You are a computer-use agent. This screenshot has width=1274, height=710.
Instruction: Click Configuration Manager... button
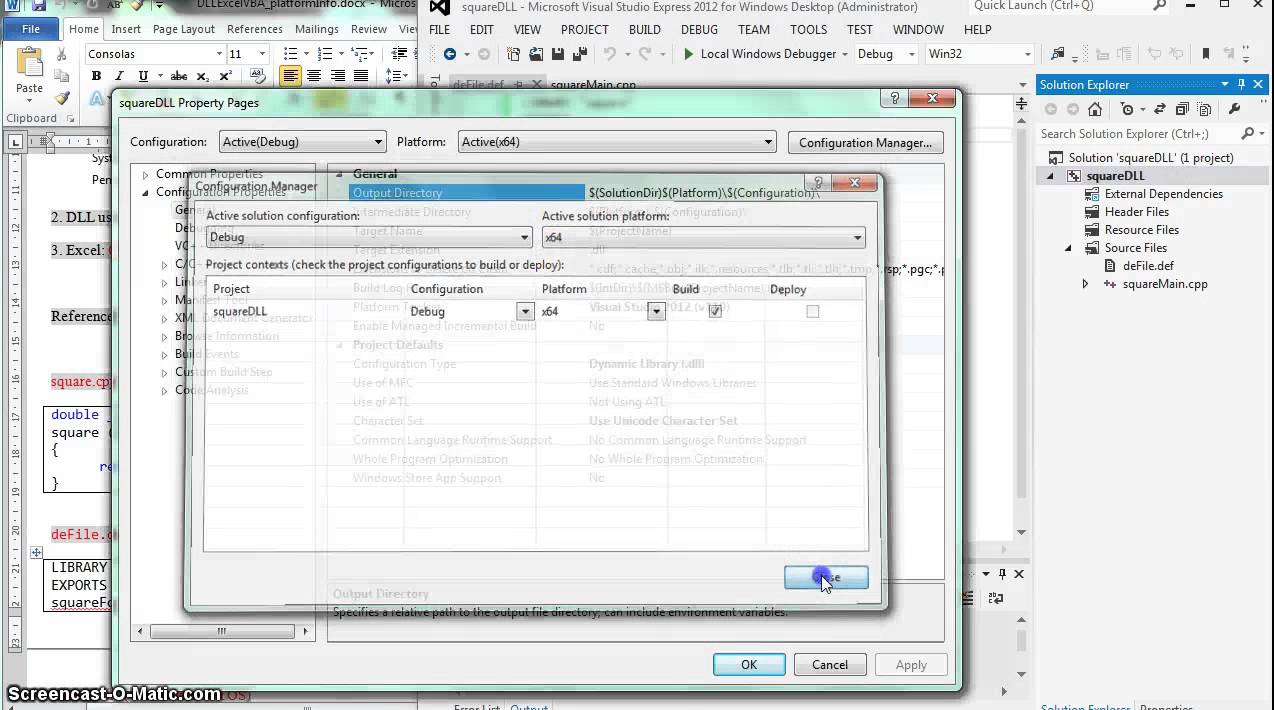[866, 143]
